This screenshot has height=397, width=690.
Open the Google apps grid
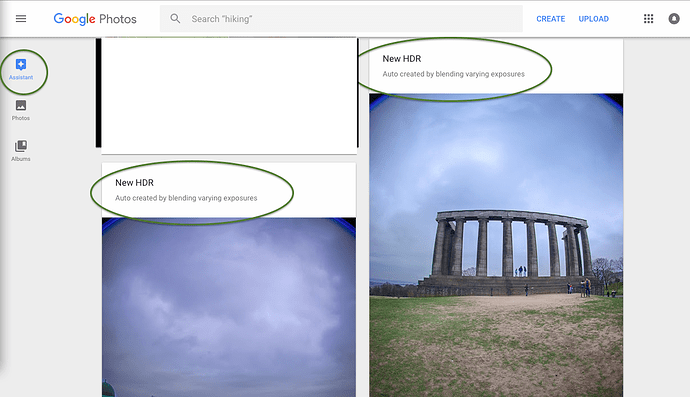coord(648,18)
